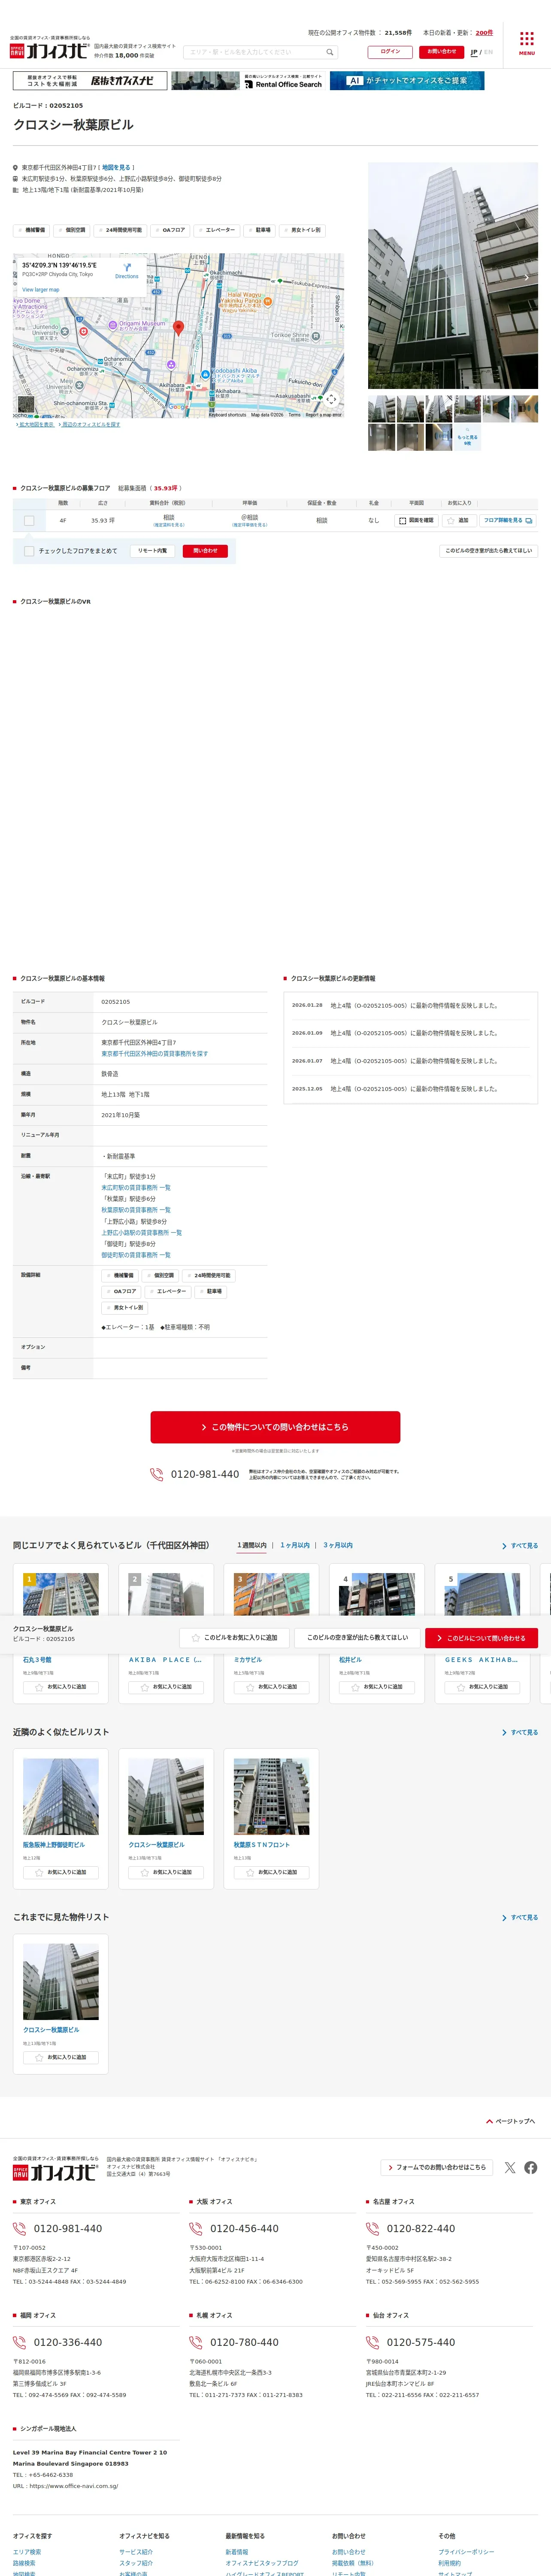Image resolution: width=551 pixels, height=2576 pixels.
Task: Click the 200件 new arrivals link
Action: point(484,33)
